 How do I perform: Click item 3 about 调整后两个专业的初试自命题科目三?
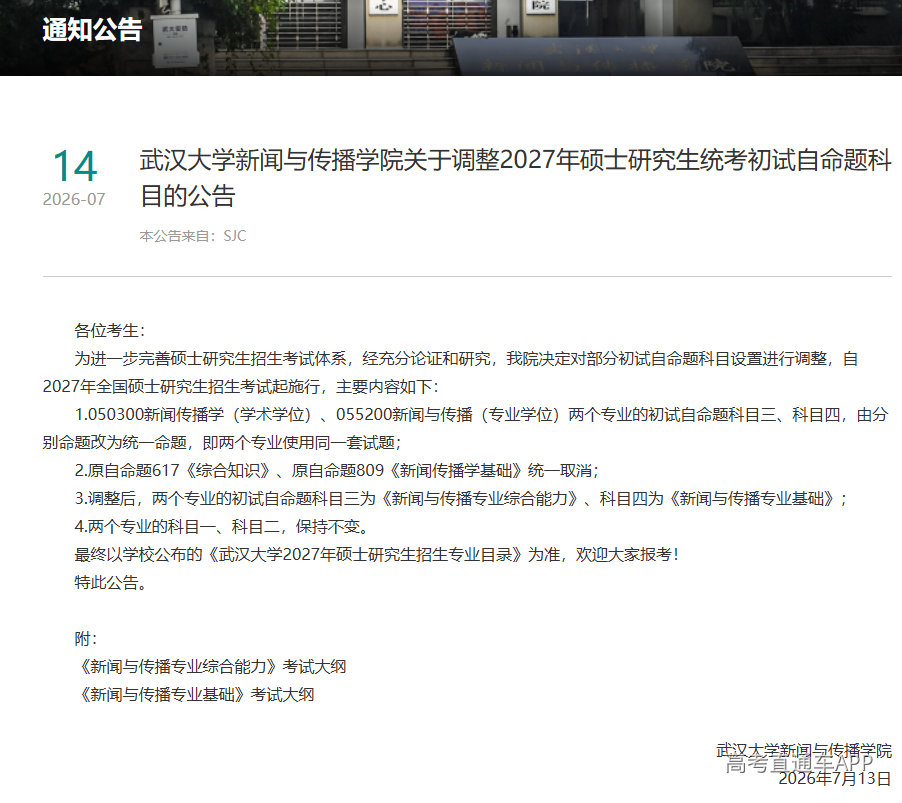pyautogui.click(x=461, y=499)
